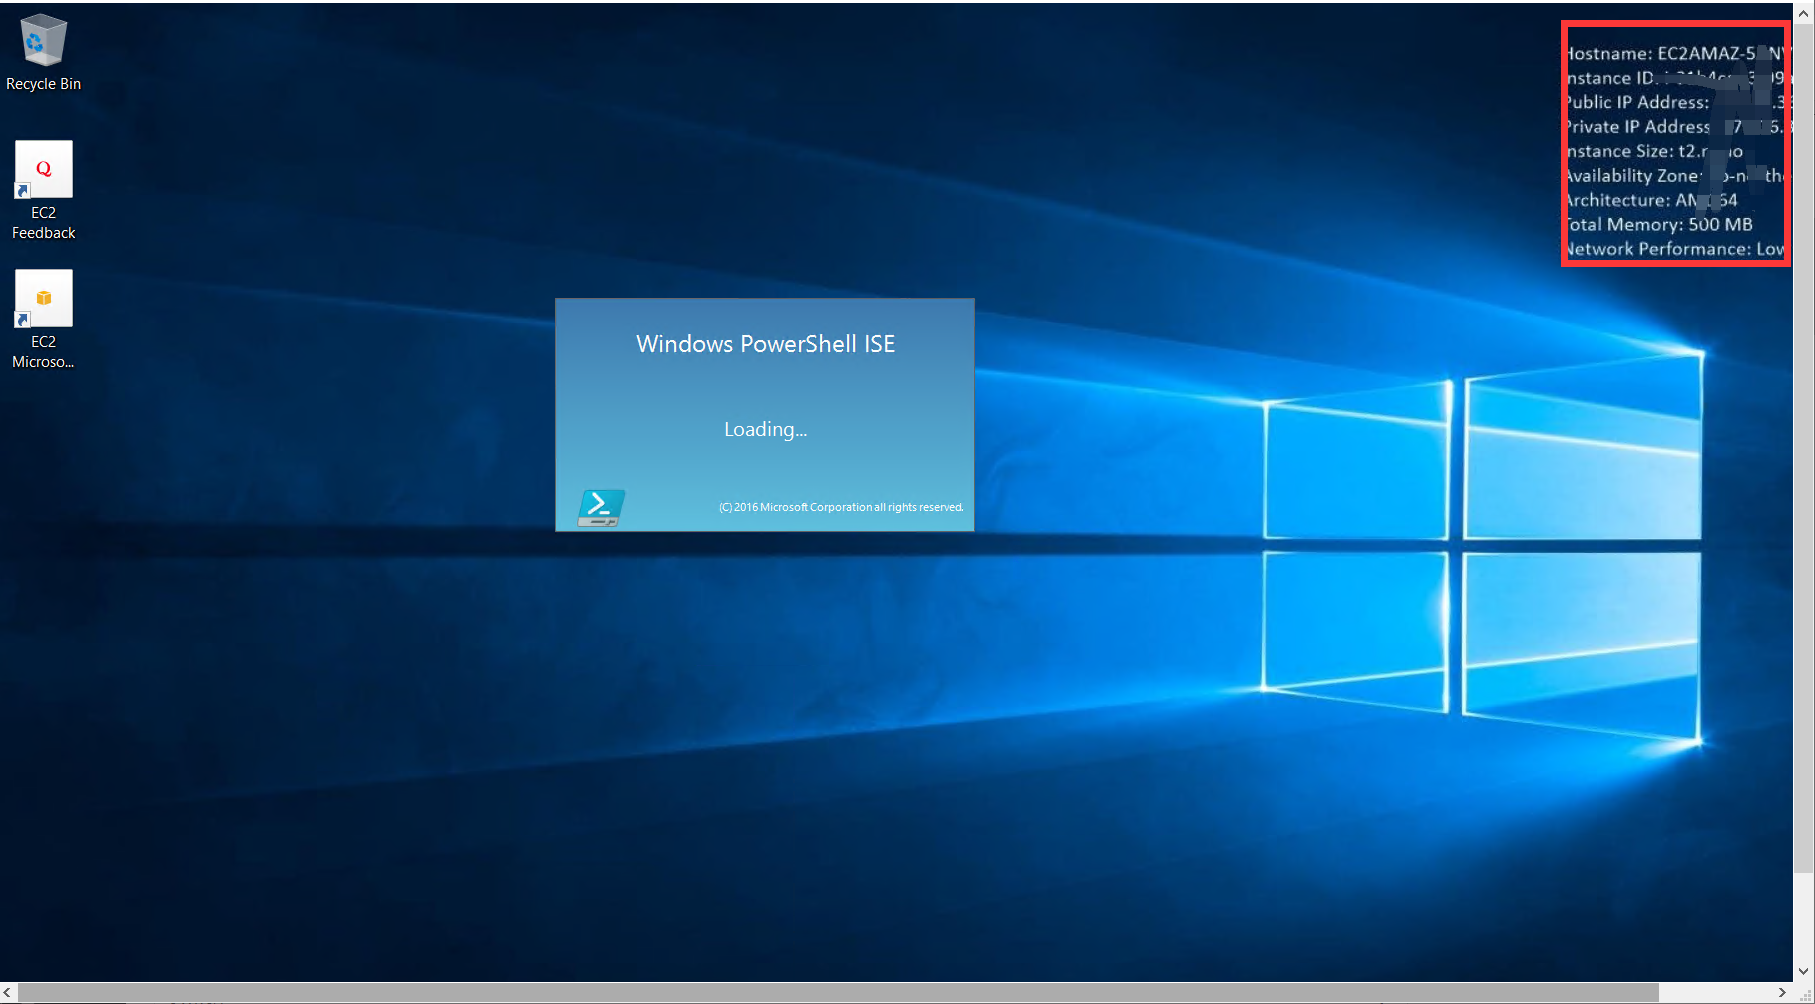Click the down scroll arrow at right edge
The image size is (1815, 1004).
click(1804, 971)
